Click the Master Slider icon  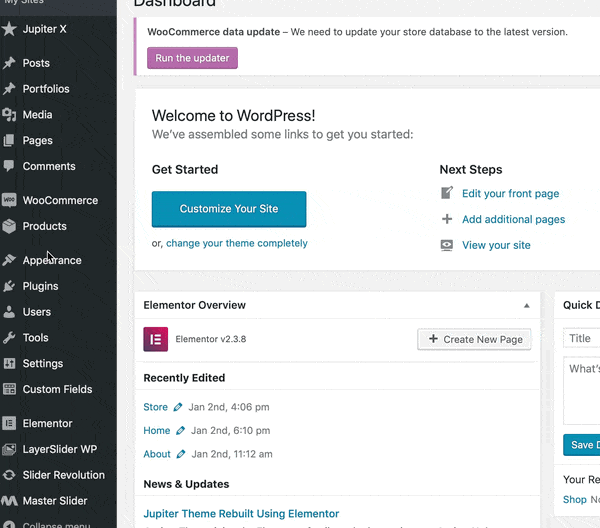pyautogui.click(x=9, y=501)
